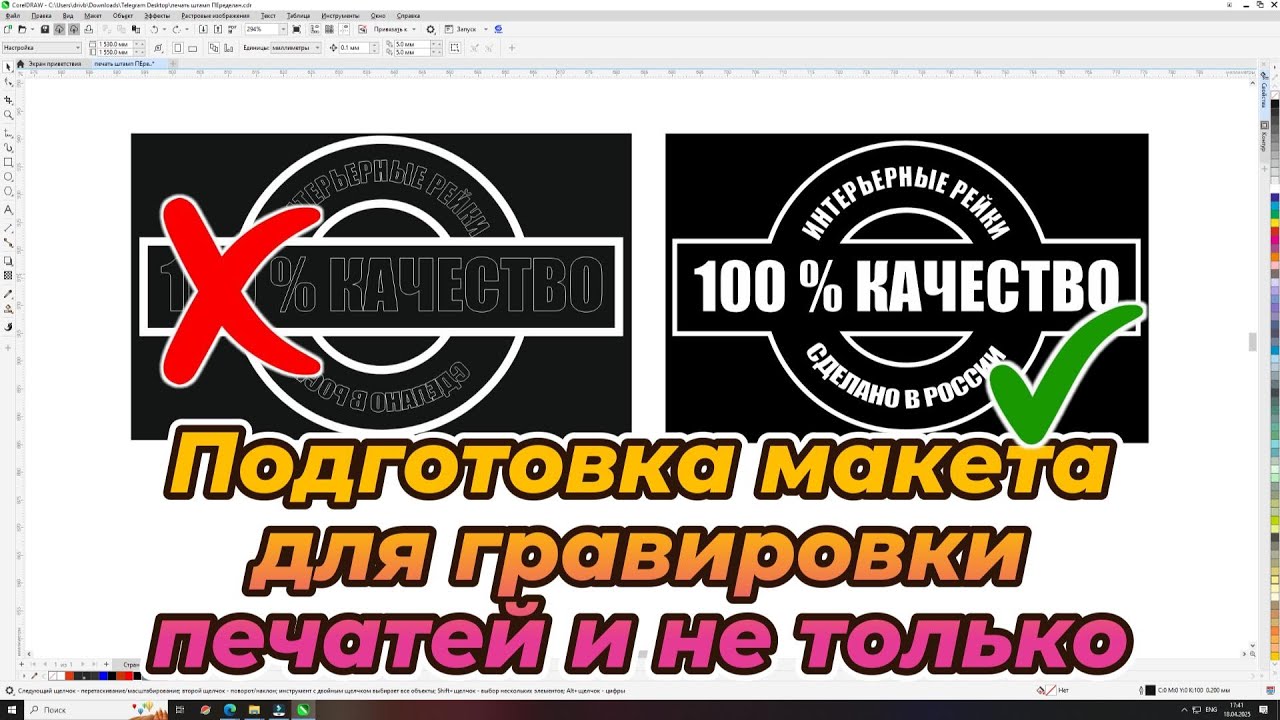Select the Interactive Fill tool
This screenshot has height=720, width=1280.
[8, 309]
